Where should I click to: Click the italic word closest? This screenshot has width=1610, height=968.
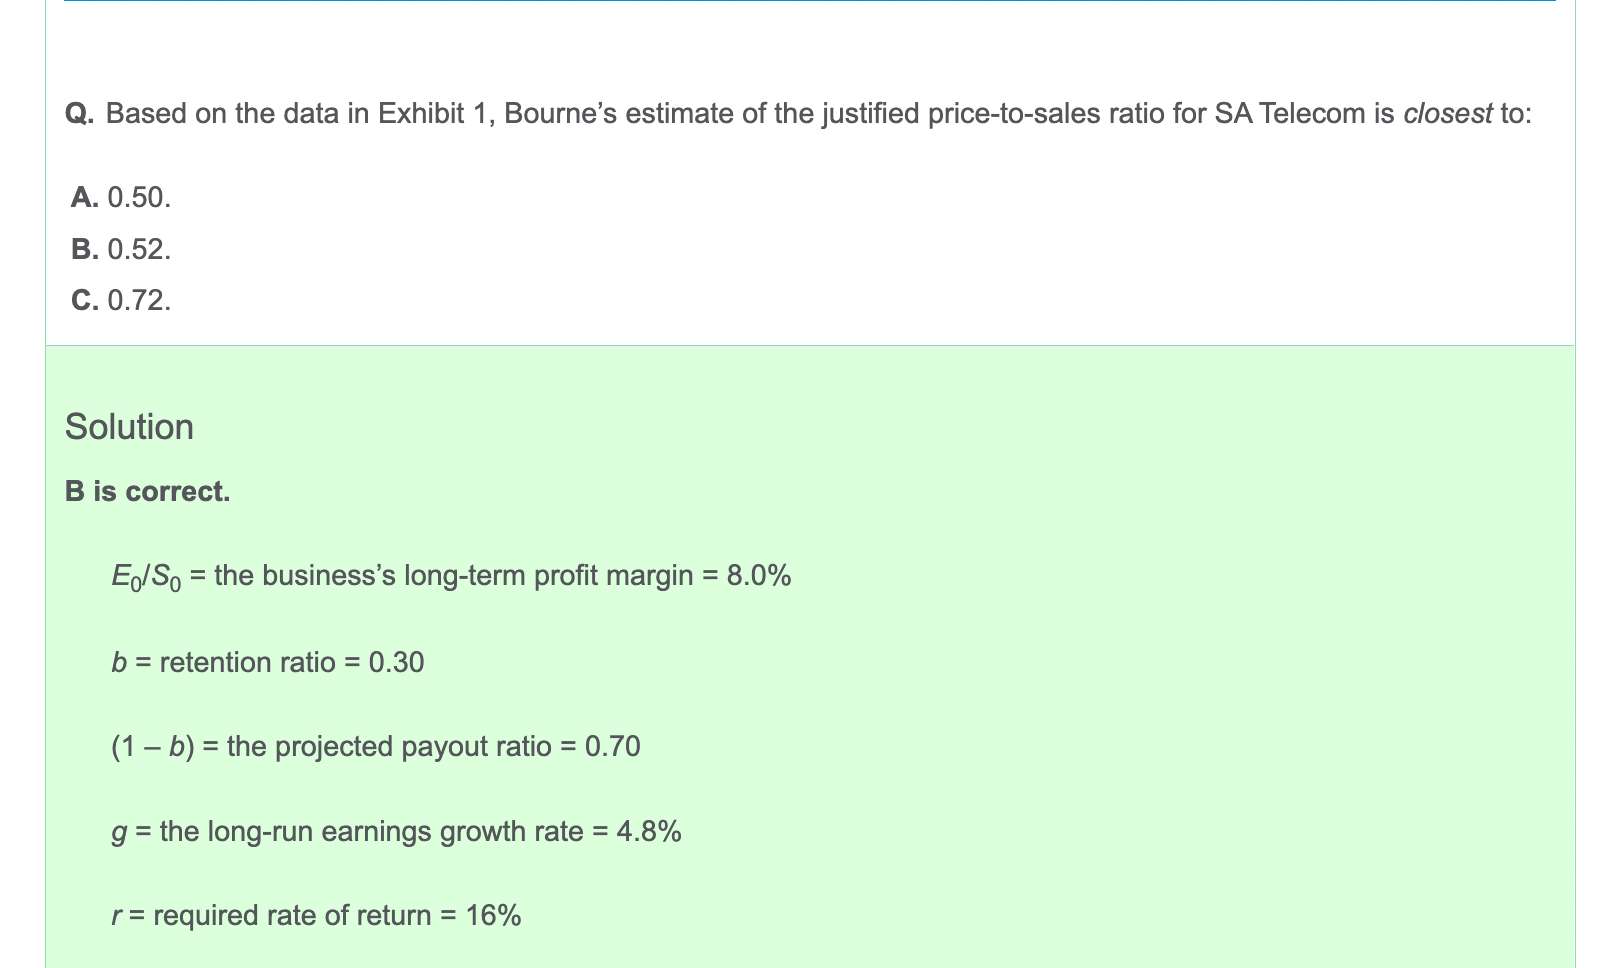click(x=1448, y=114)
